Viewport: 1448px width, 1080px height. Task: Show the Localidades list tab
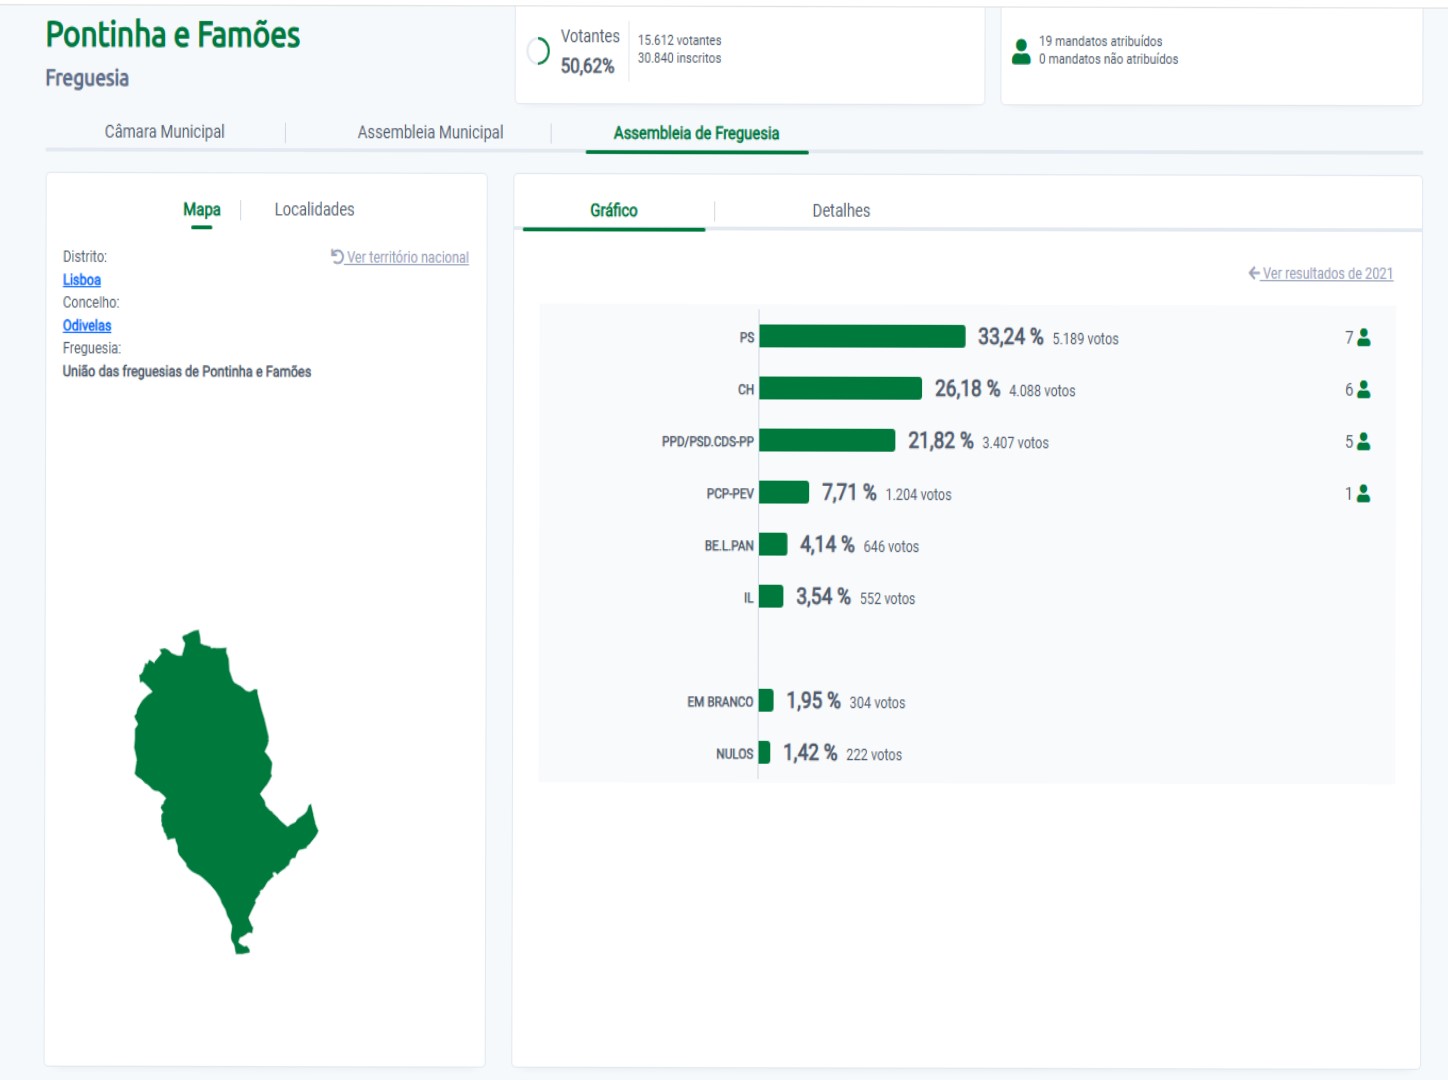point(314,209)
